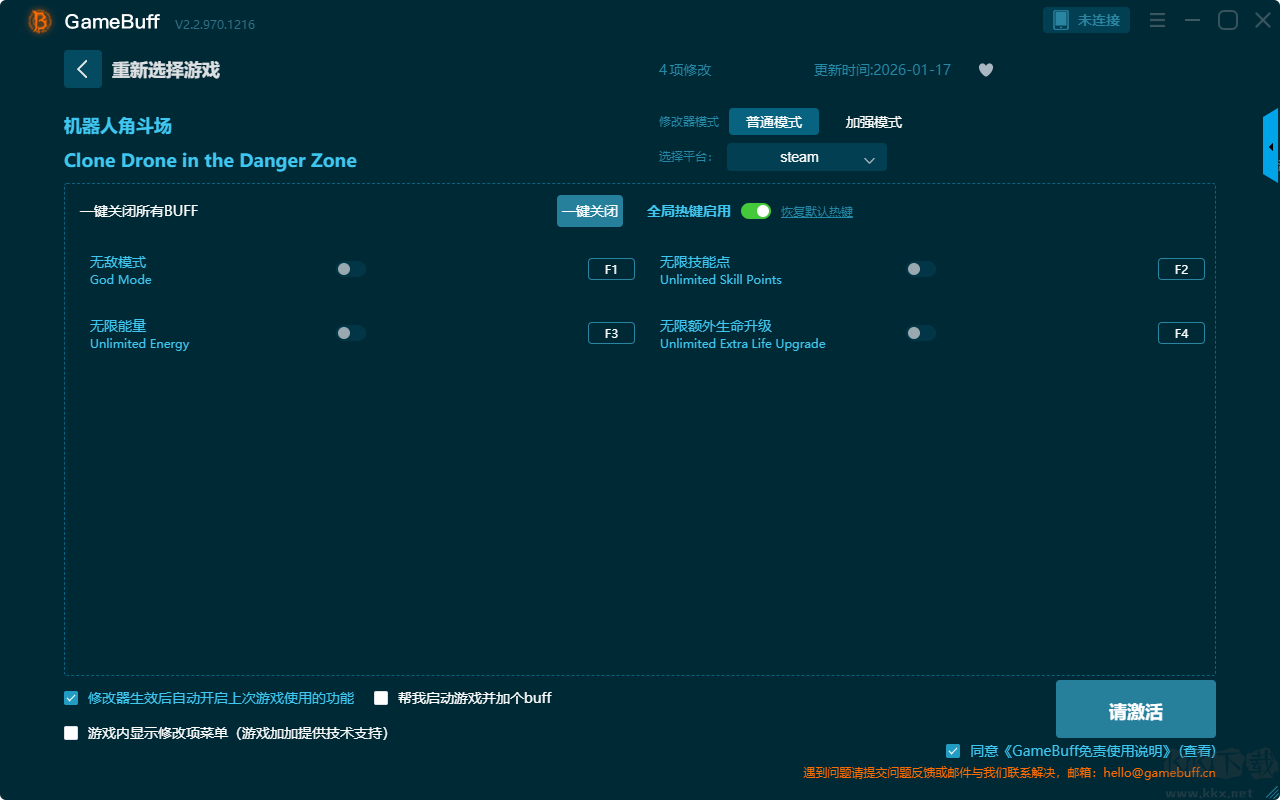This screenshot has width=1280, height=800.
Task: Click the update time 2026-01-17 text
Action: (883, 70)
